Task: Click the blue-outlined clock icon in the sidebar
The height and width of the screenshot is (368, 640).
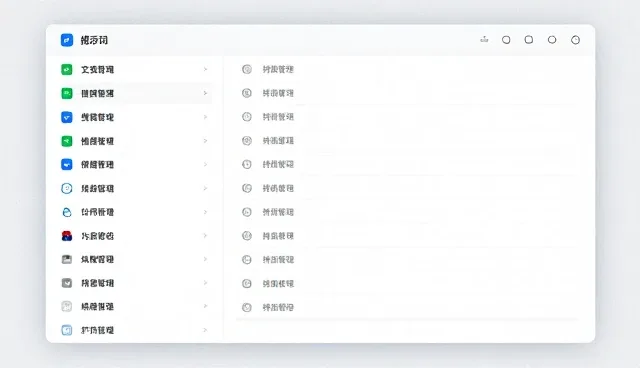Action: point(67,188)
